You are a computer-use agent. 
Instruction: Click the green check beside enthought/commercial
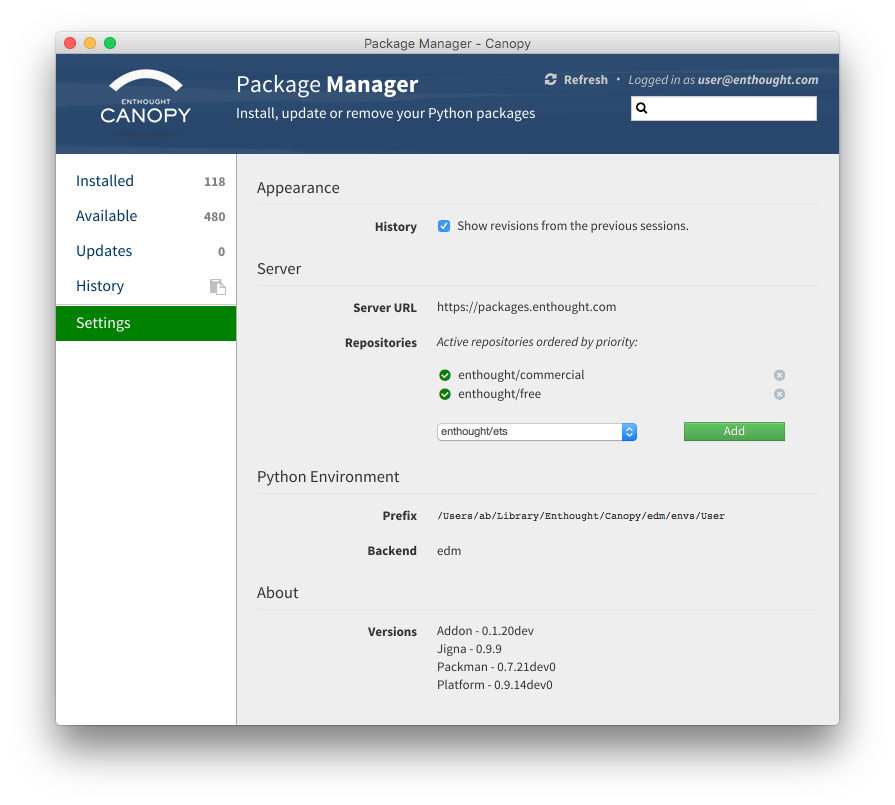coord(445,375)
